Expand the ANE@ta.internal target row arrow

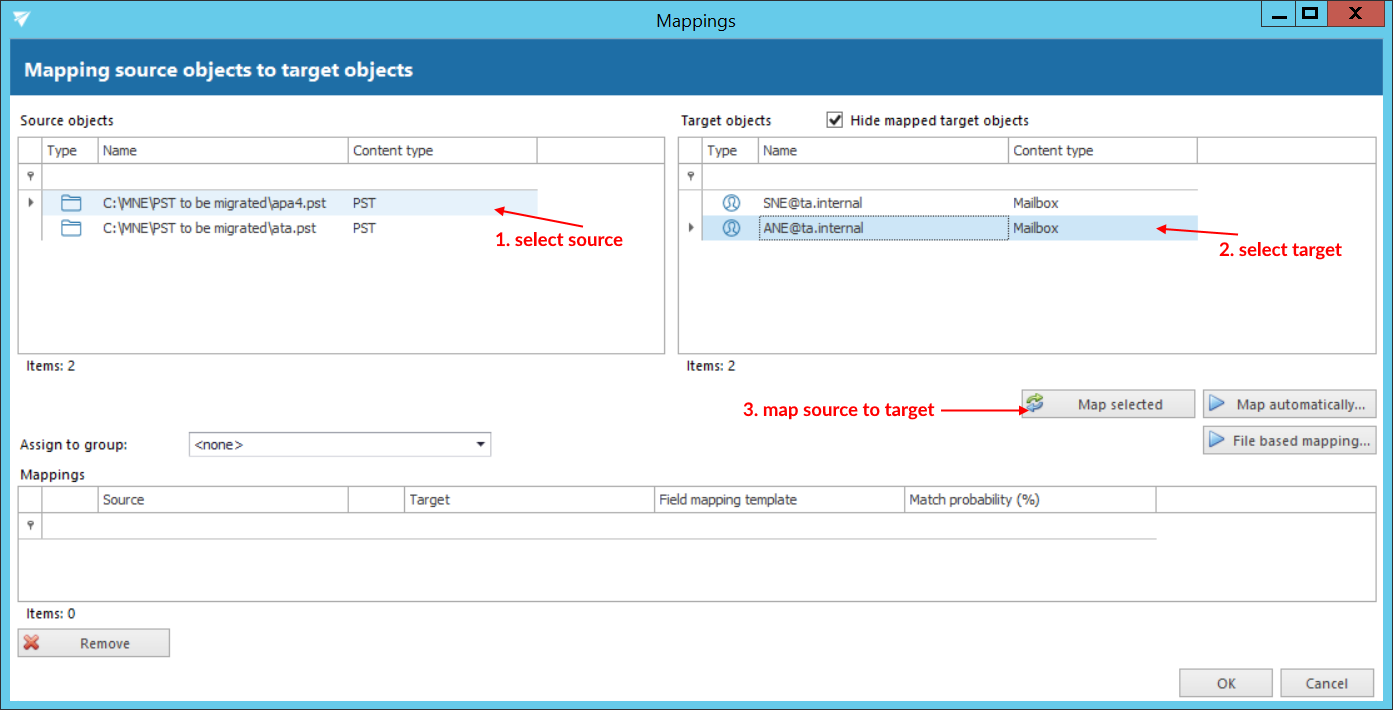[x=690, y=228]
